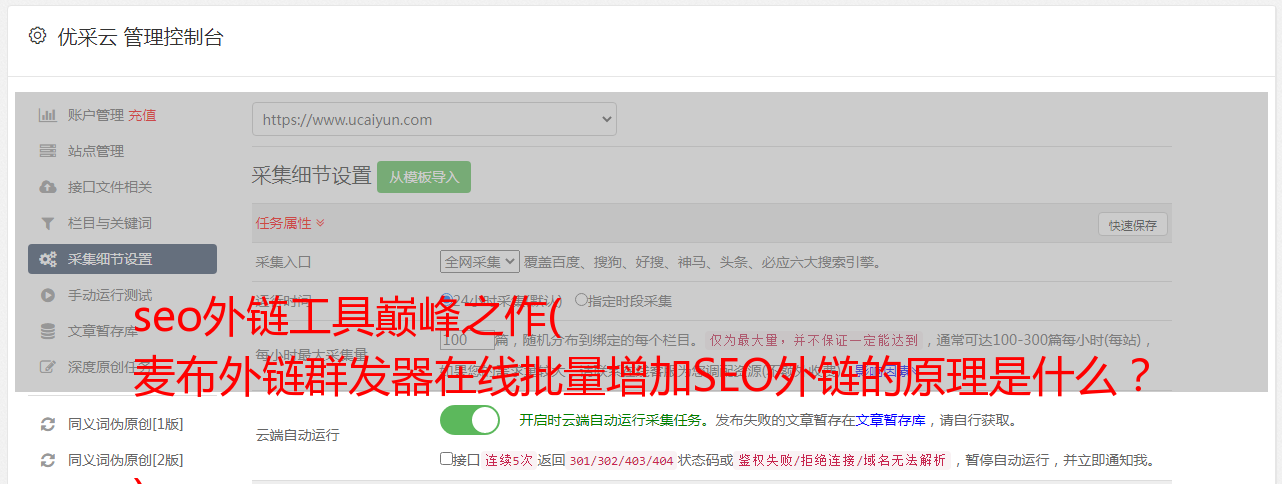Image resolution: width=1282 pixels, height=484 pixels.
Task: Click the green 从模板导入 button
Action: pos(424,177)
